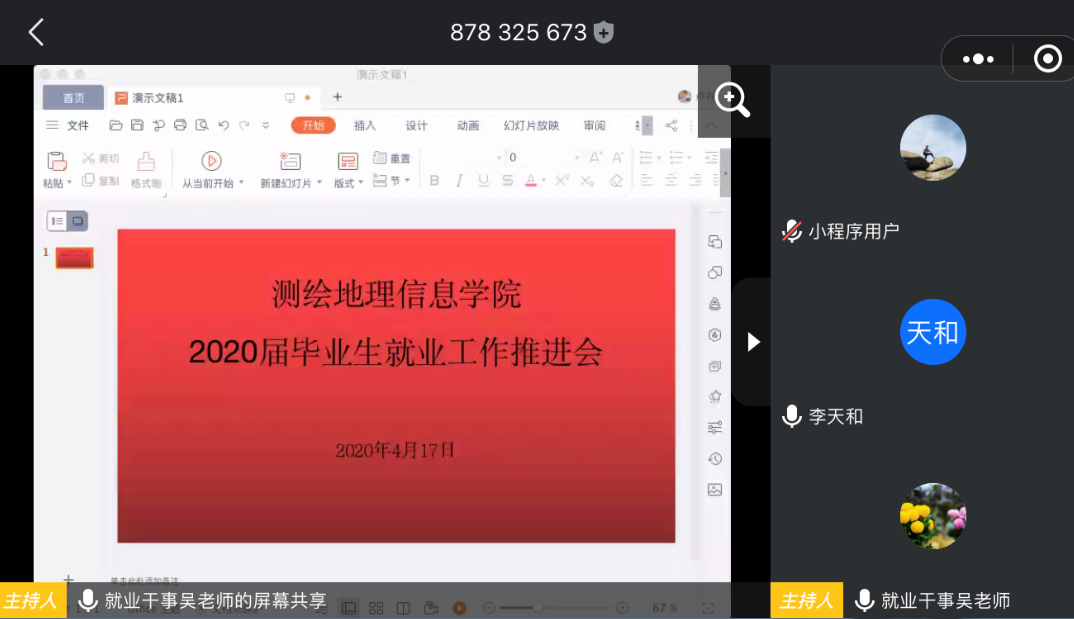
Task: Click the star icon in side panel
Action: click(x=714, y=396)
